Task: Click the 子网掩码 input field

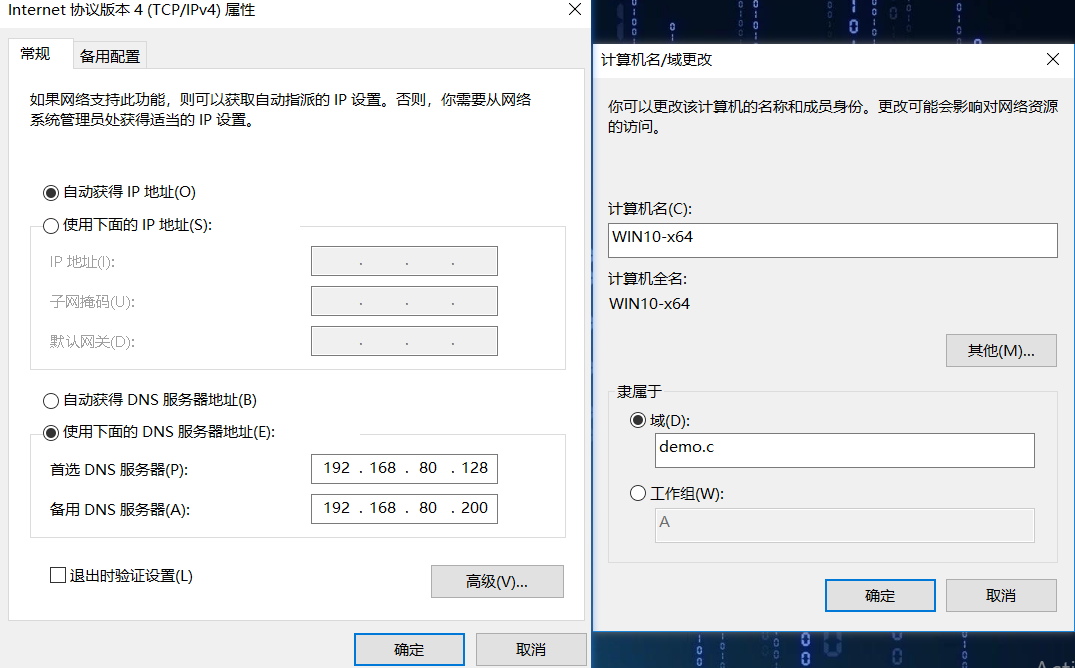Action: click(x=404, y=301)
